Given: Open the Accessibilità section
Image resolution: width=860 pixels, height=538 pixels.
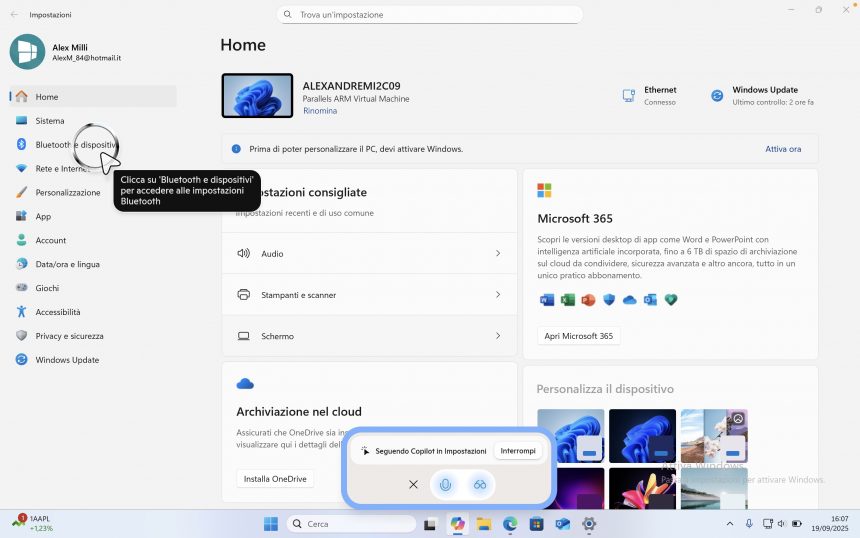Looking at the screenshot, I should (x=57, y=312).
